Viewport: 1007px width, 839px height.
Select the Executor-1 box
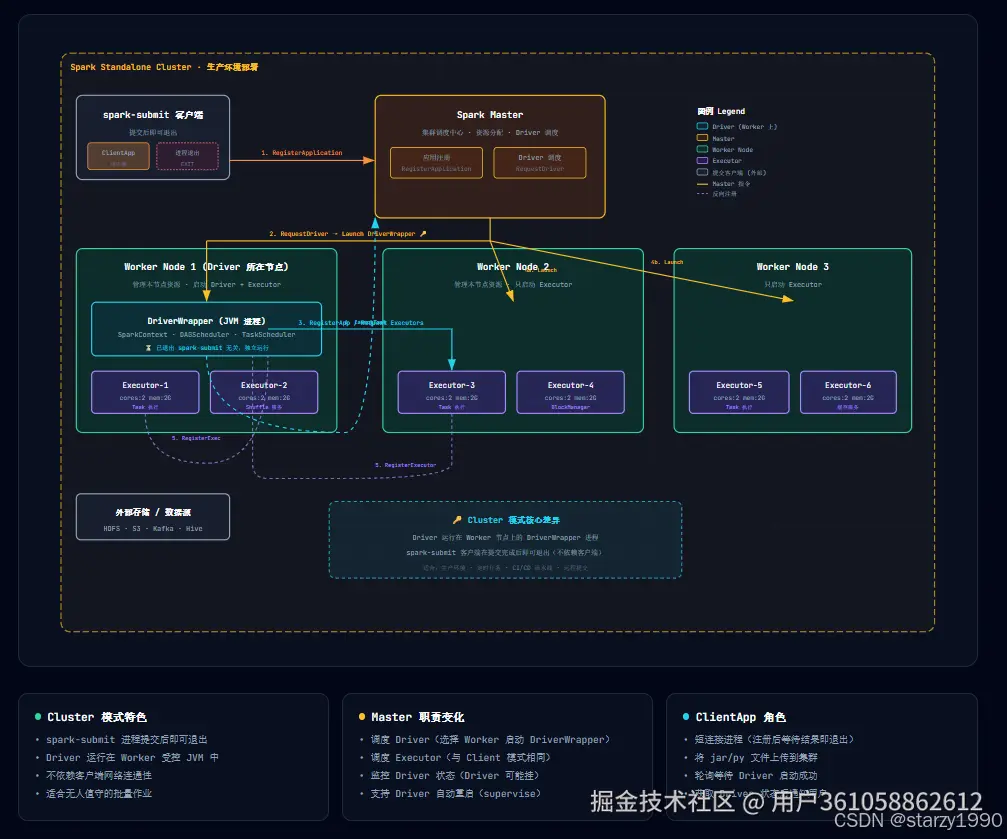[145, 392]
